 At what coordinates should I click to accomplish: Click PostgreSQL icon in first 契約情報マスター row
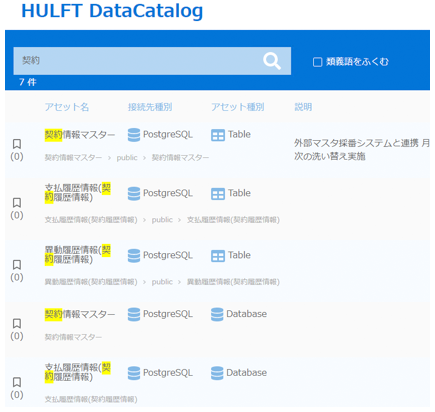134,135
